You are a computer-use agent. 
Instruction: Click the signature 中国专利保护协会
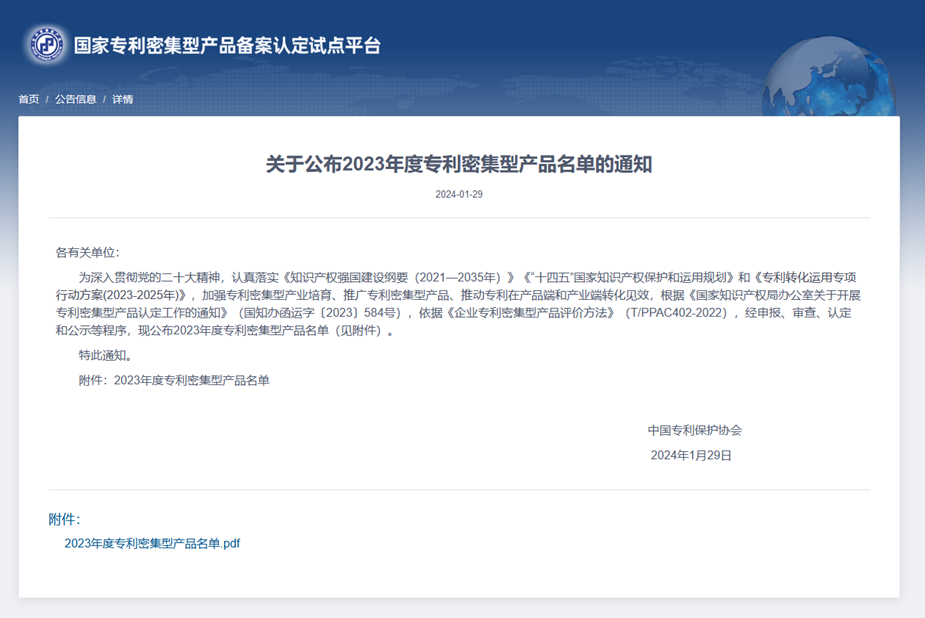(694, 430)
